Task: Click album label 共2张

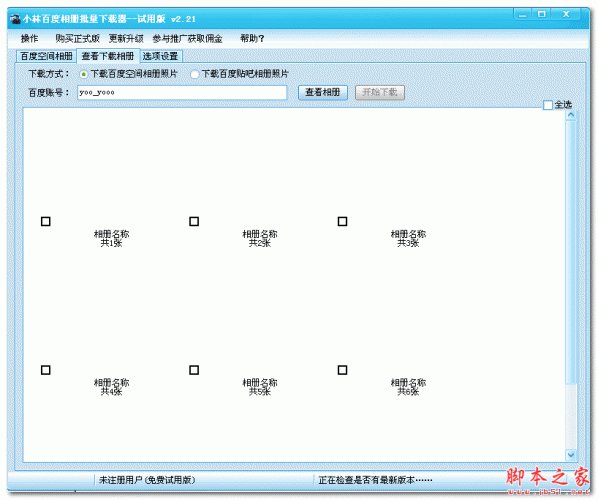Action: [x=260, y=243]
